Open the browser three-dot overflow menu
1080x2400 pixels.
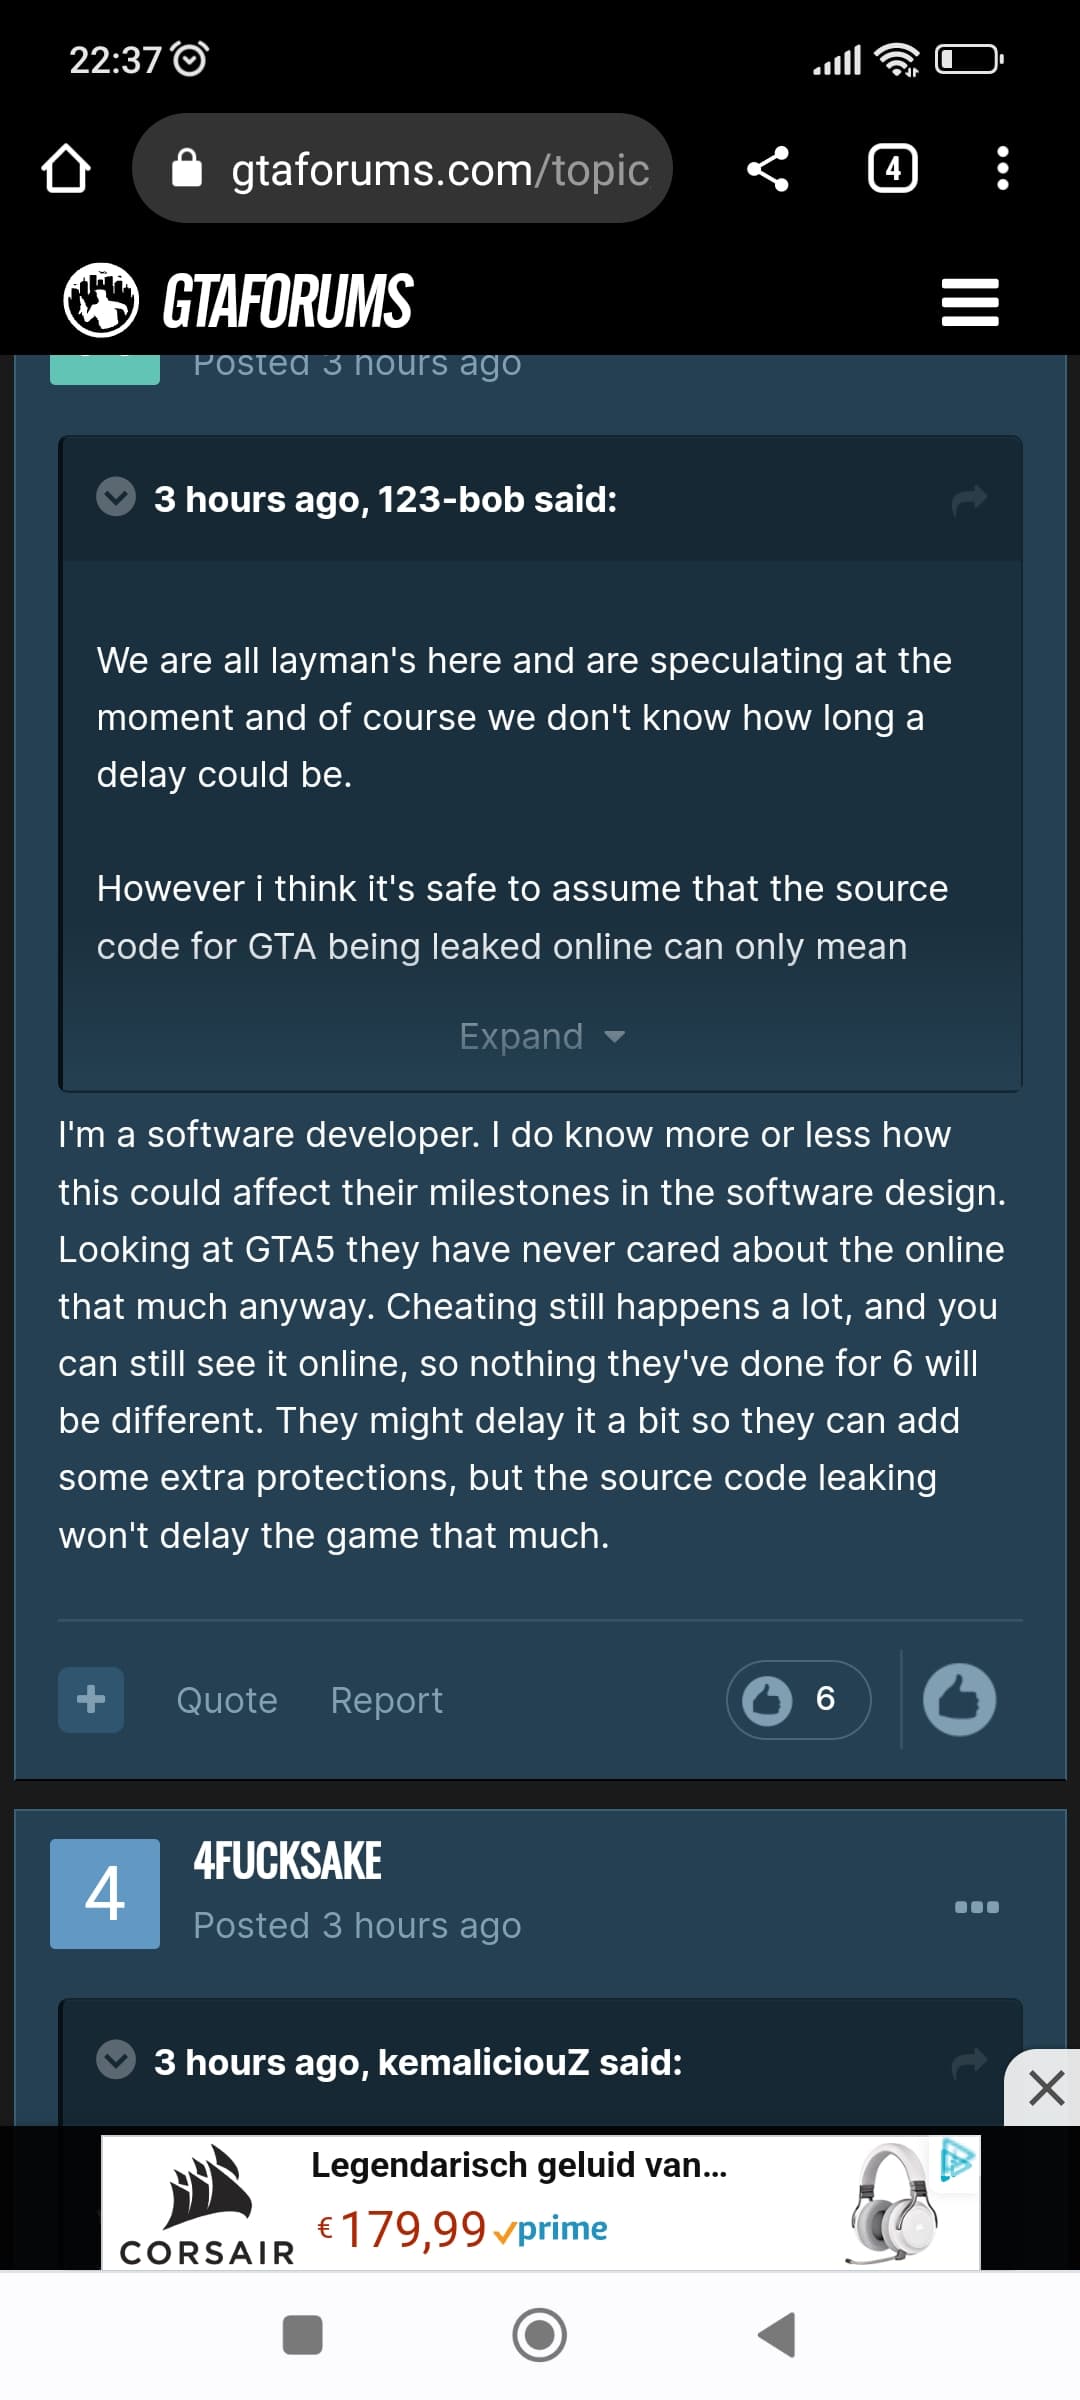(1002, 168)
